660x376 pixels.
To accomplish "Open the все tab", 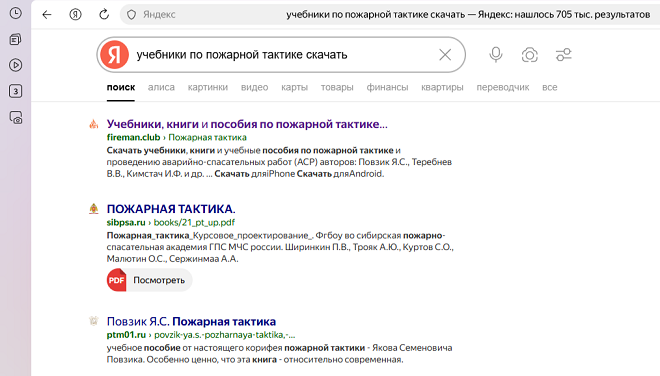I will click(549, 87).
